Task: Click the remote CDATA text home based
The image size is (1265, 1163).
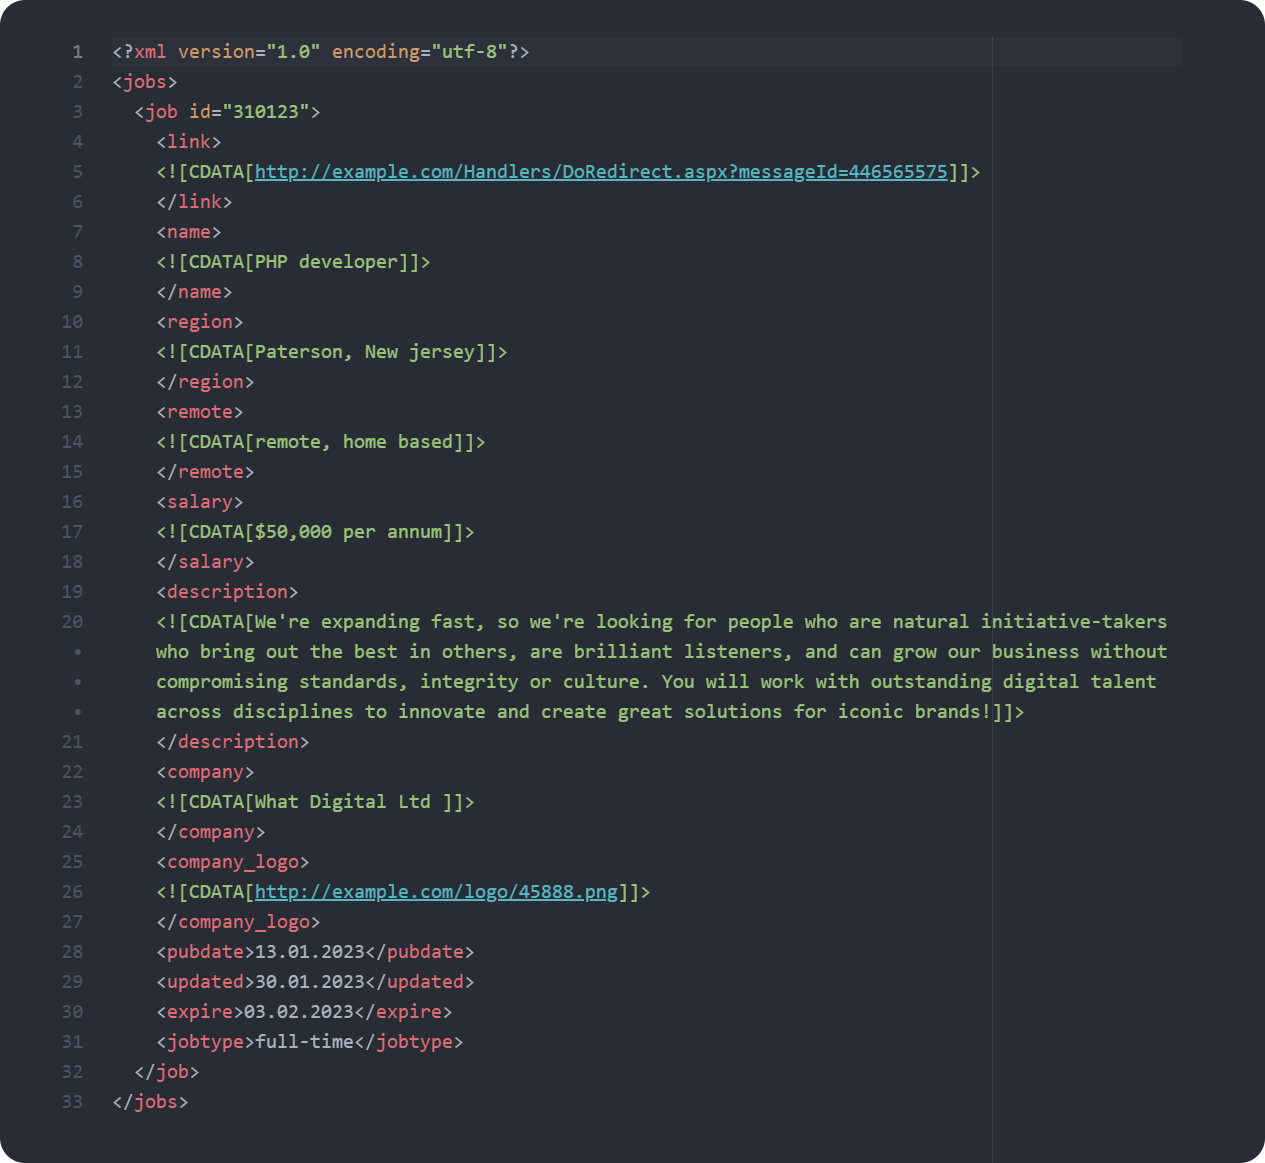Action: (x=400, y=441)
